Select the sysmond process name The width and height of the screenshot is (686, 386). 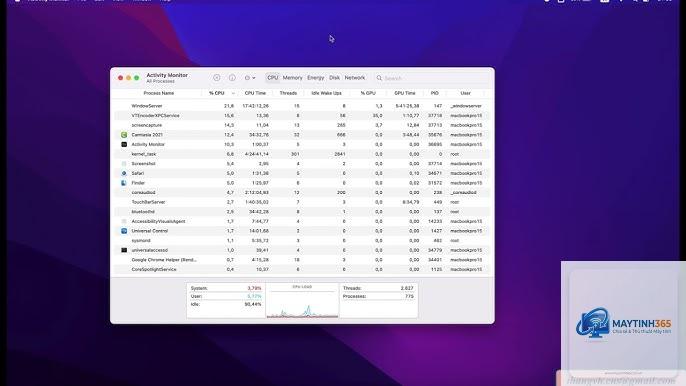(x=141, y=241)
